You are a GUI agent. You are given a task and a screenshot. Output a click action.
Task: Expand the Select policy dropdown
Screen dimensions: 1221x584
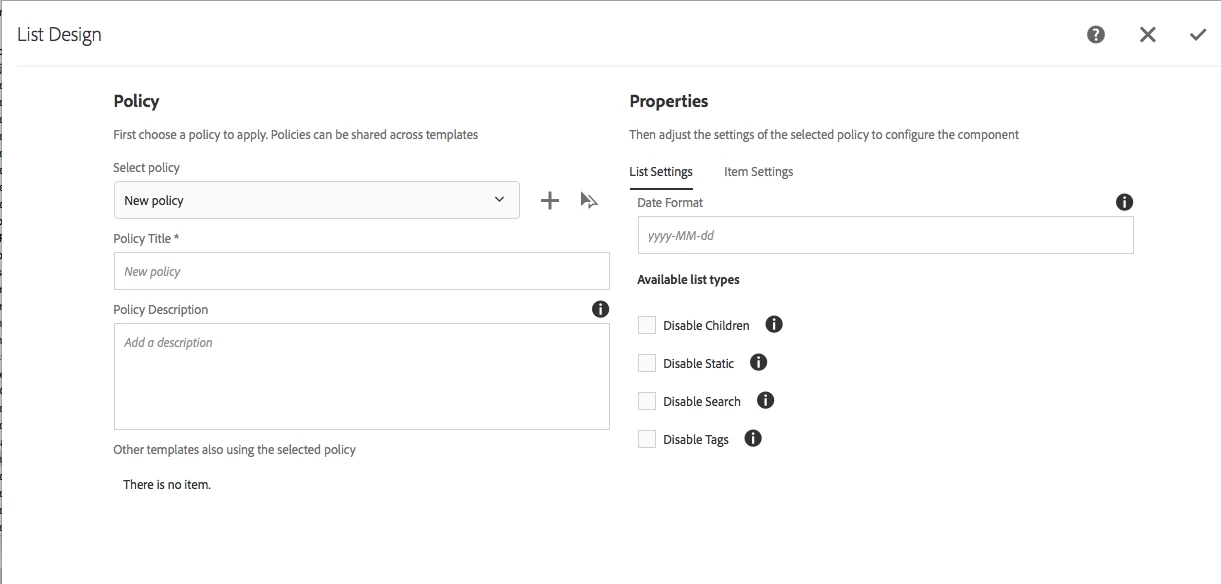(316, 200)
